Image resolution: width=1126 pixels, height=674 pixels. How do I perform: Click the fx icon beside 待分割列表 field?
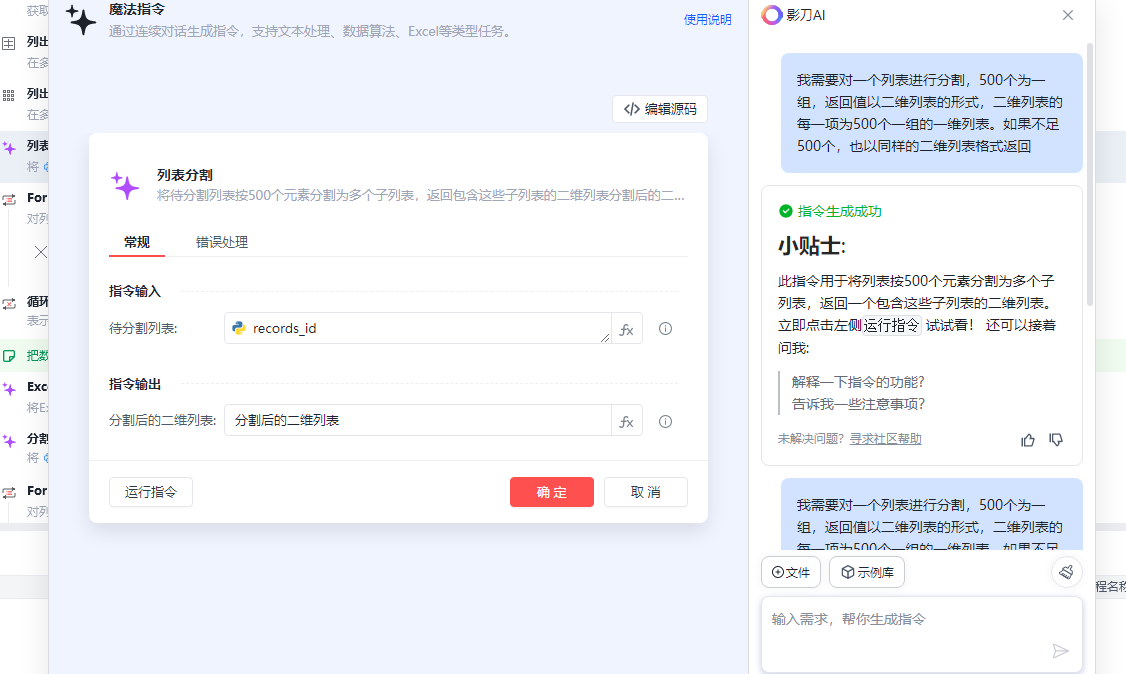coord(627,329)
